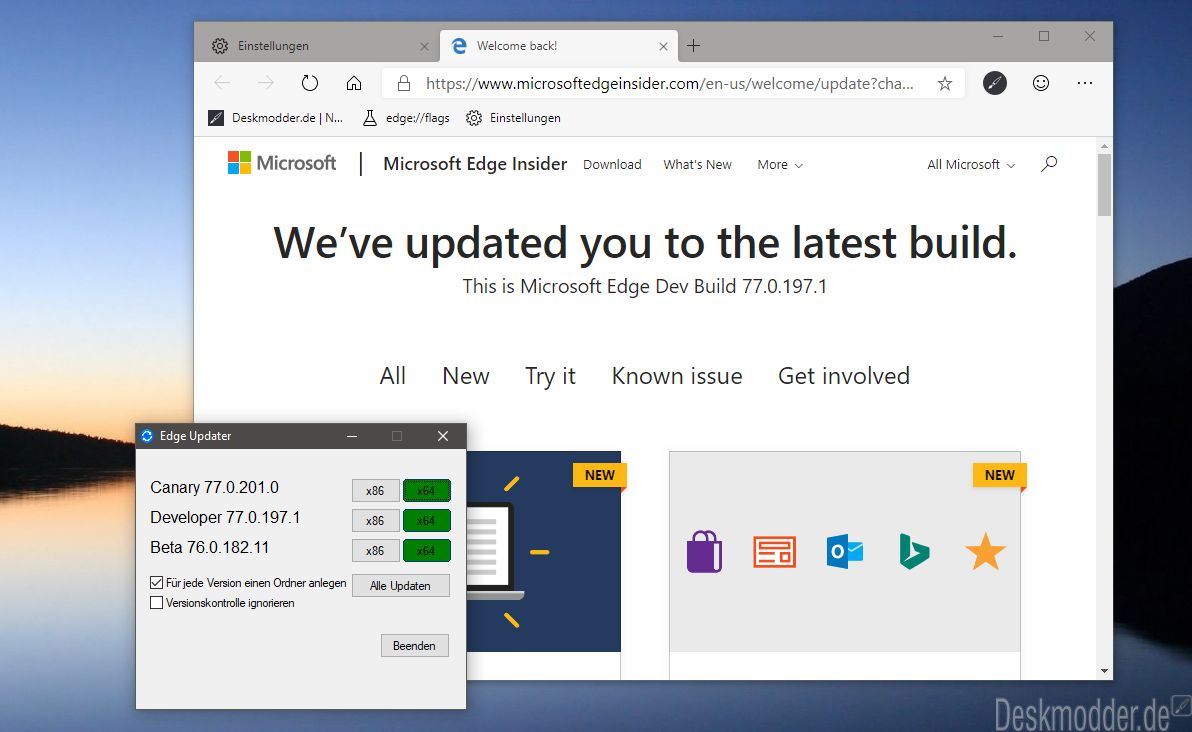Viewport: 1192px width, 732px height.
Task: Open the Download menu item
Action: tap(612, 164)
